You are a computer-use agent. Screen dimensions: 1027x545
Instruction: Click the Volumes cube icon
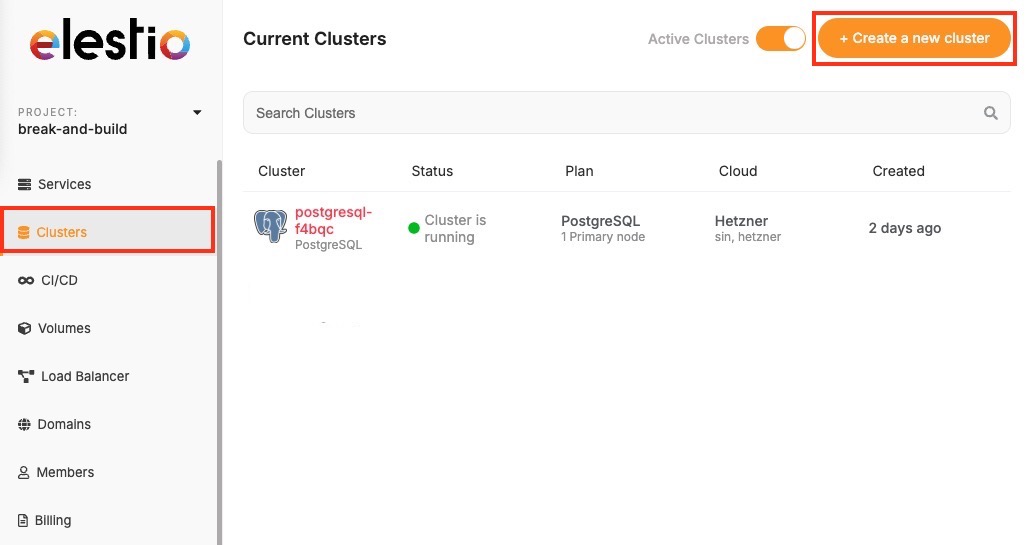[x=25, y=329]
